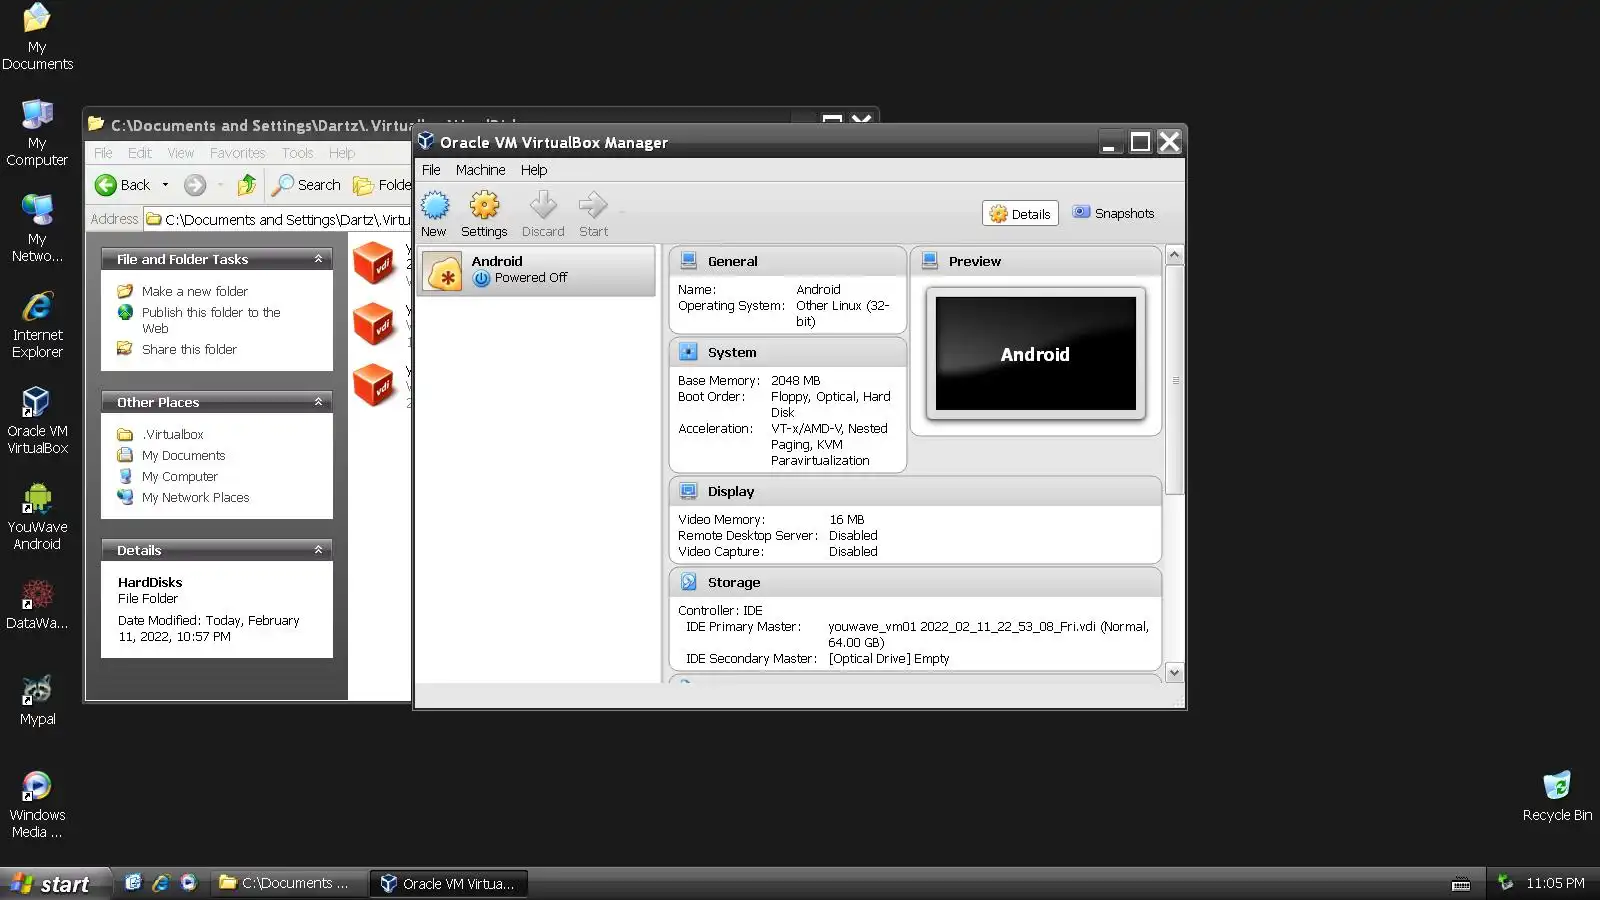Click the IDE Primary Master vdi entry

(988, 634)
